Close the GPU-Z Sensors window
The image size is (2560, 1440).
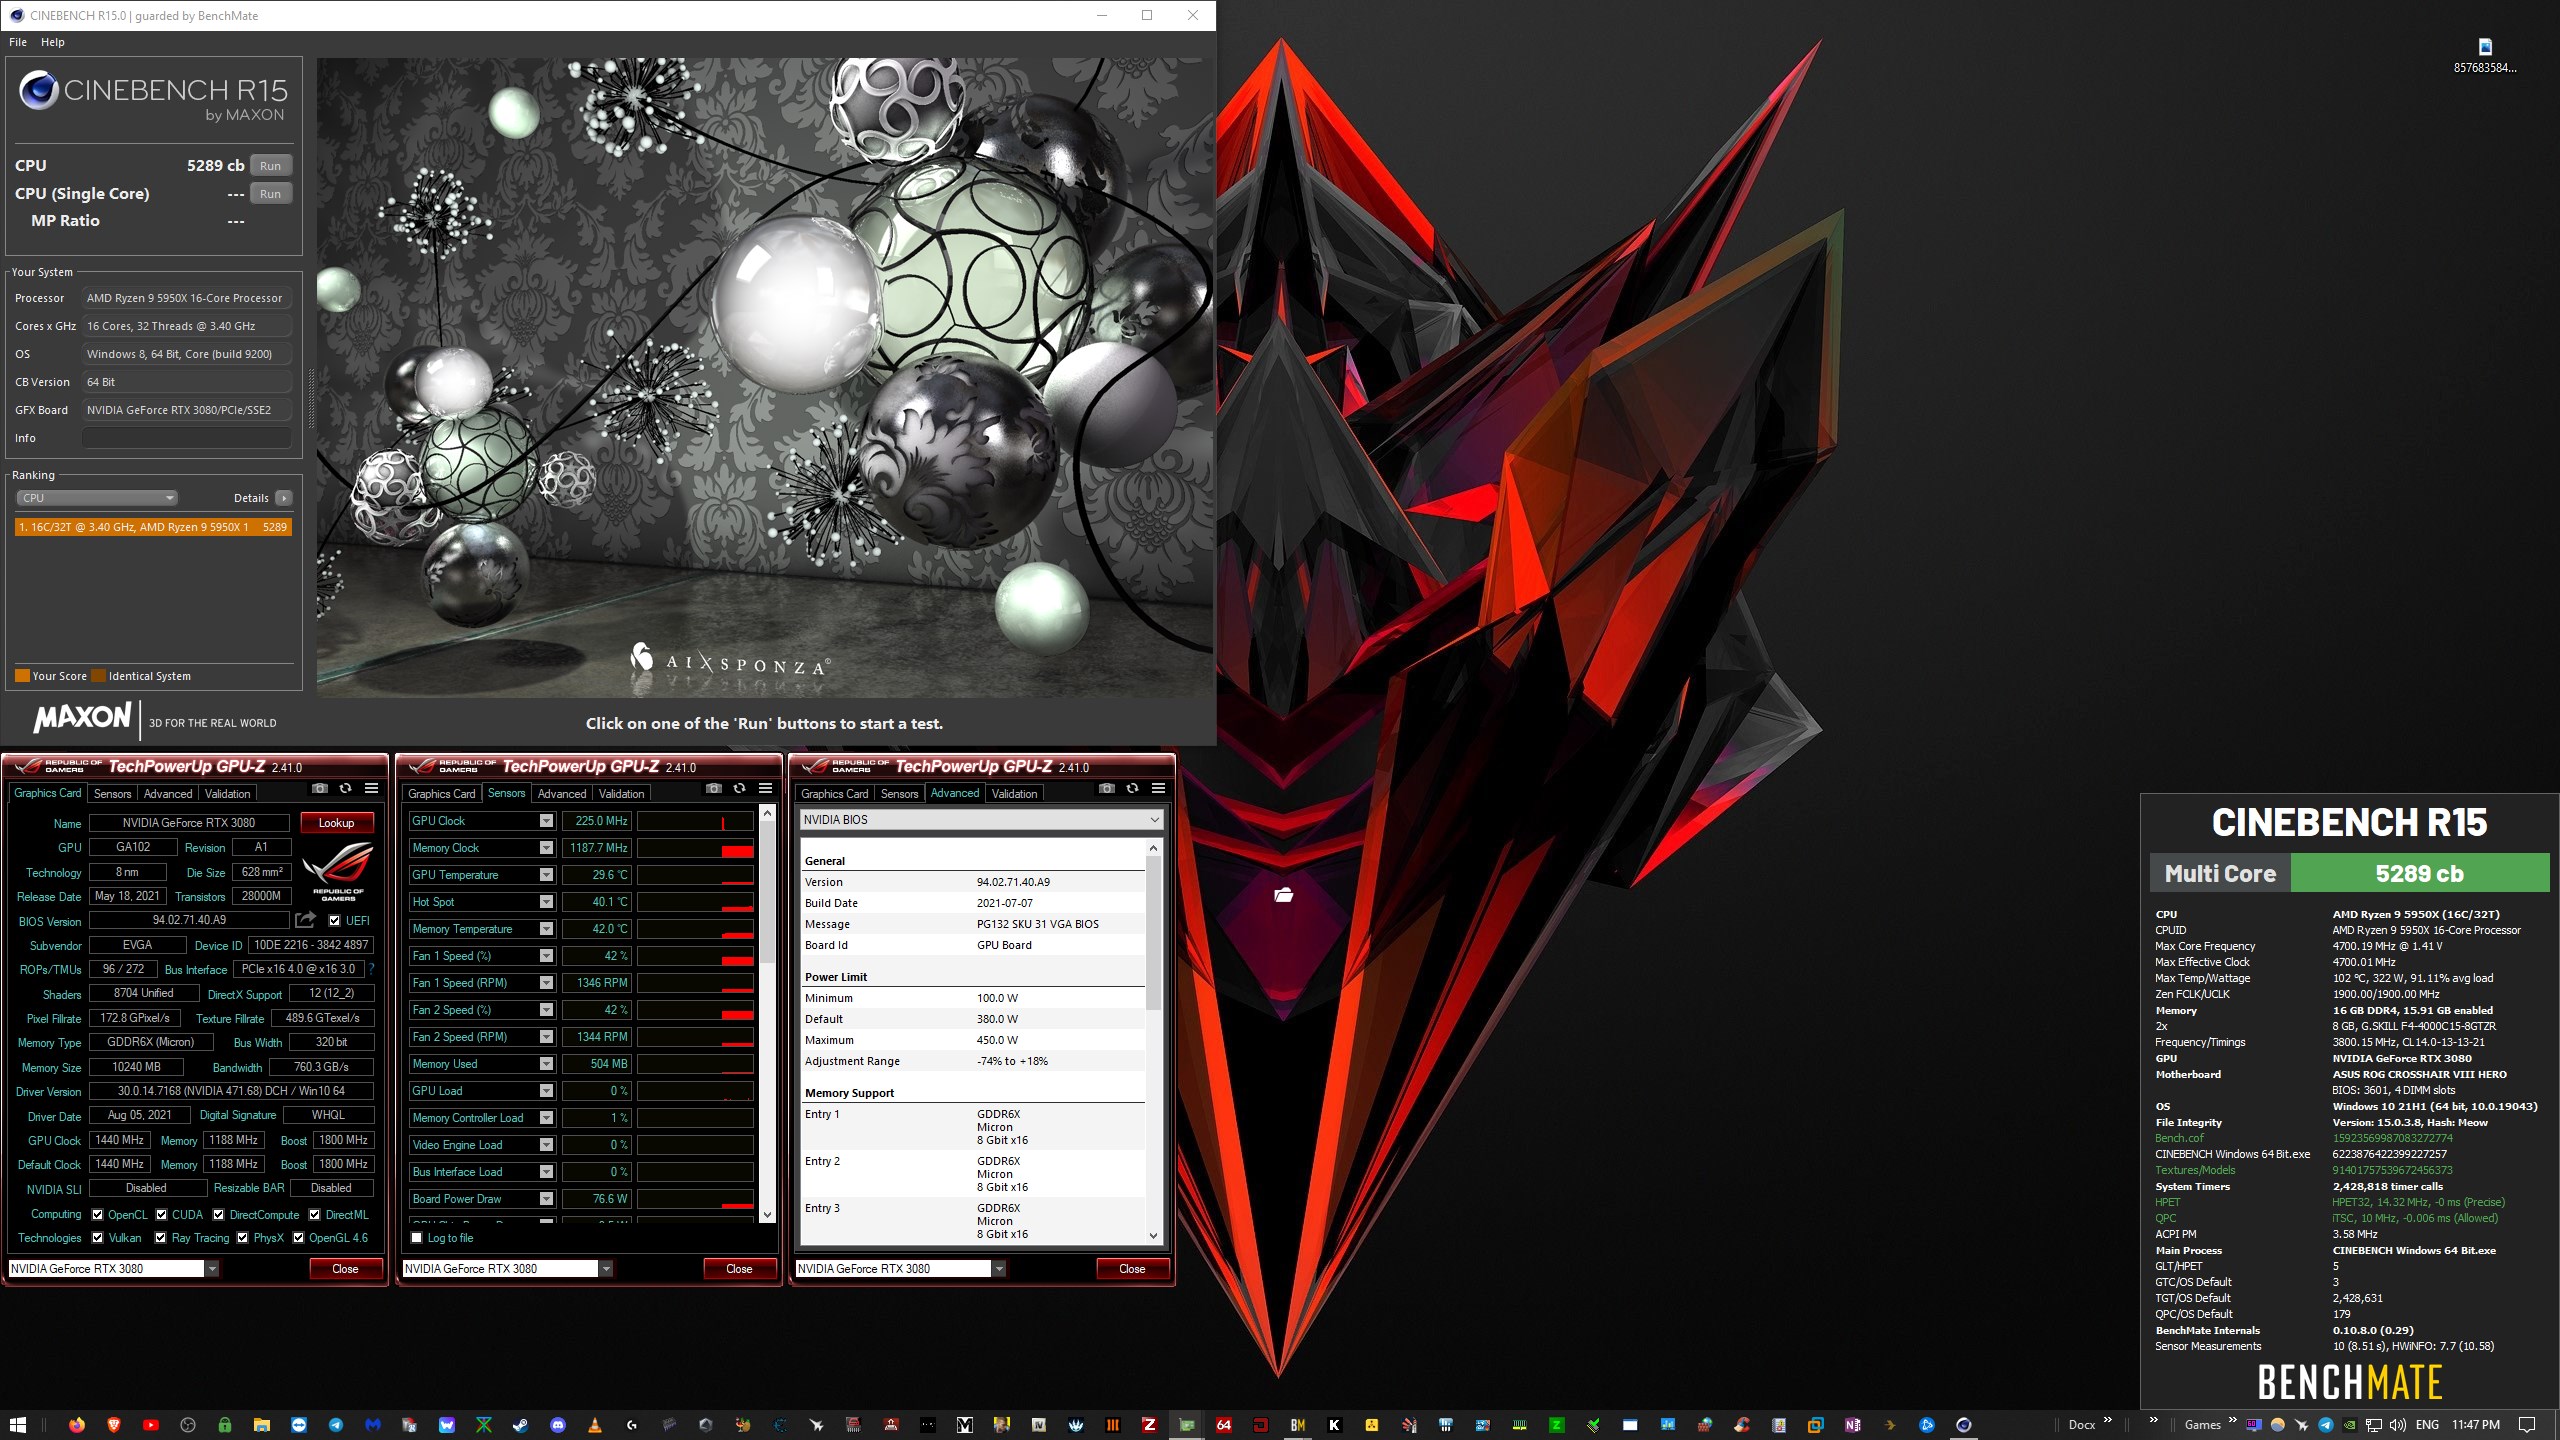click(739, 1269)
